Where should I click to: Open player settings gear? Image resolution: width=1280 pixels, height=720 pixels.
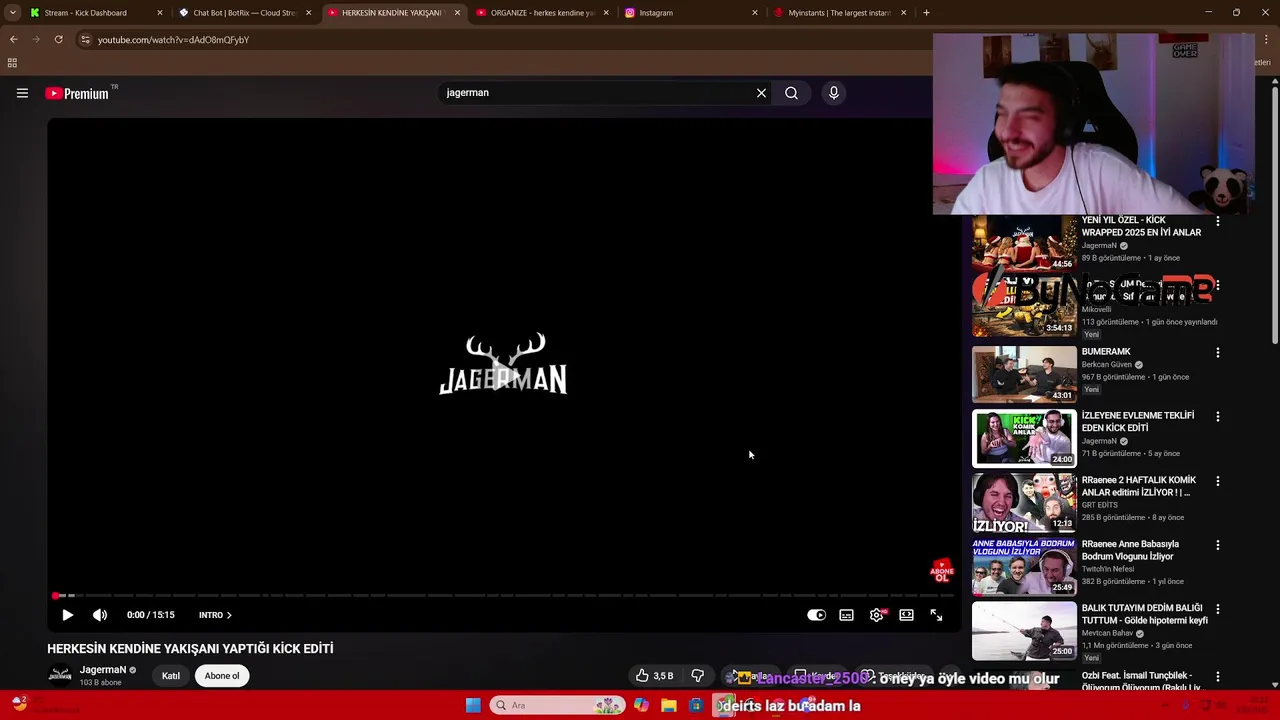(876, 615)
